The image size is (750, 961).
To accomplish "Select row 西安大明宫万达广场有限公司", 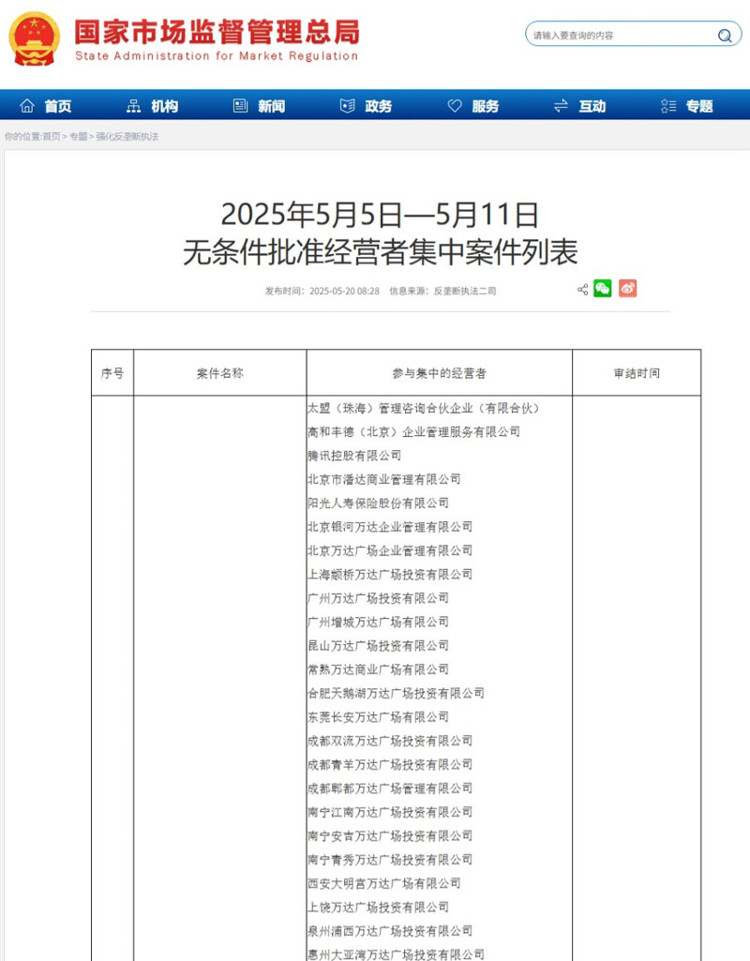I will click(x=384, y=884).
